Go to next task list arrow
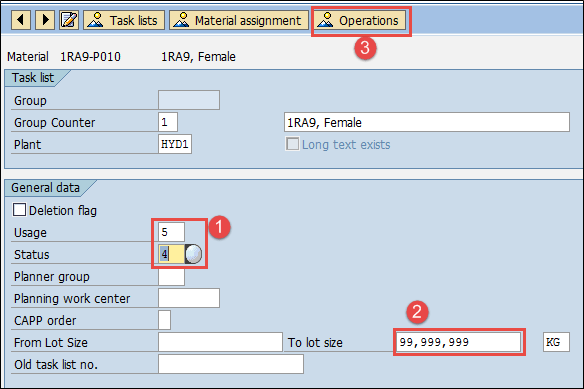 point(45,20)
